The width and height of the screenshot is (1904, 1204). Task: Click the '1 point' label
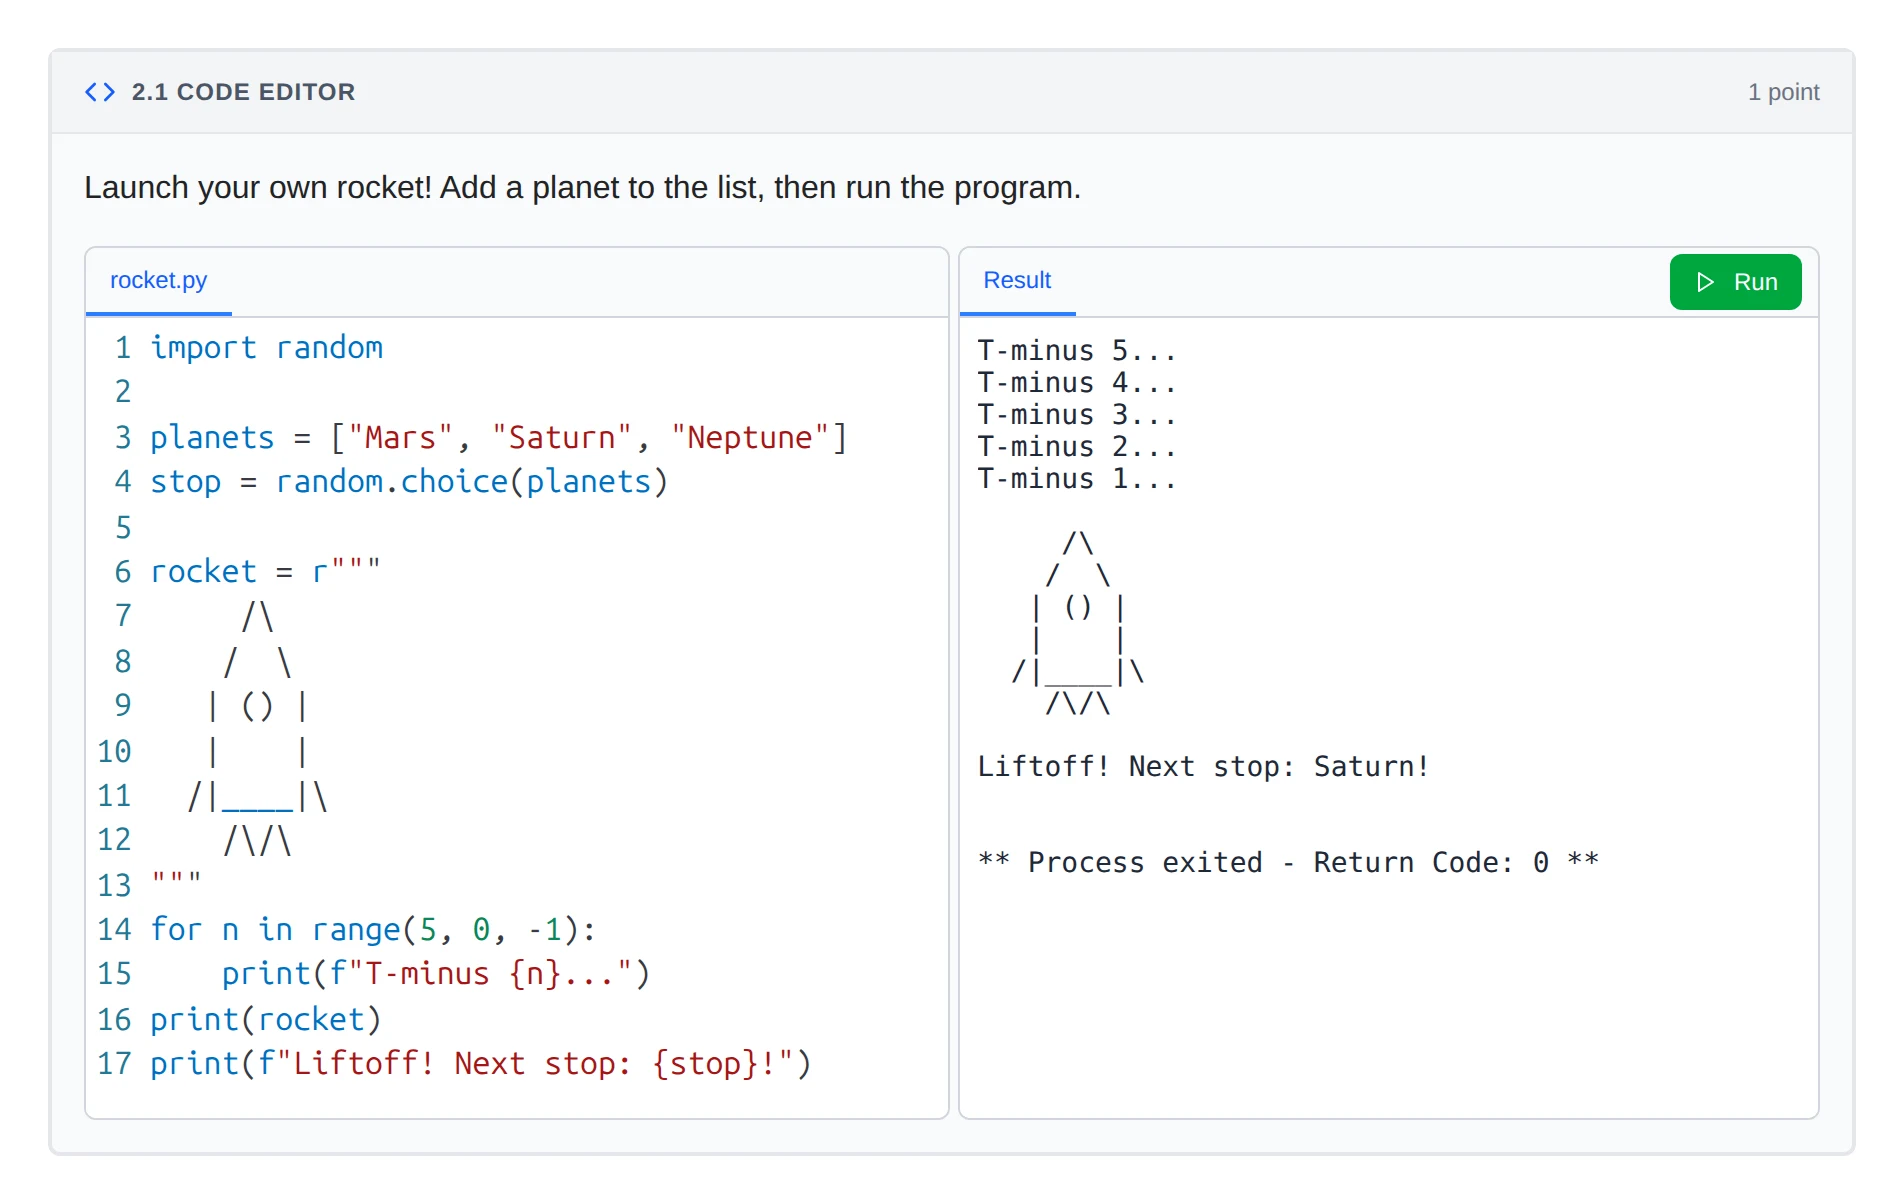1783,92
